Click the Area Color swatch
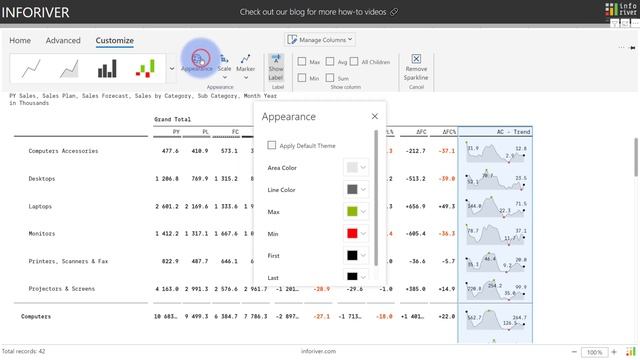 (352, 167)
